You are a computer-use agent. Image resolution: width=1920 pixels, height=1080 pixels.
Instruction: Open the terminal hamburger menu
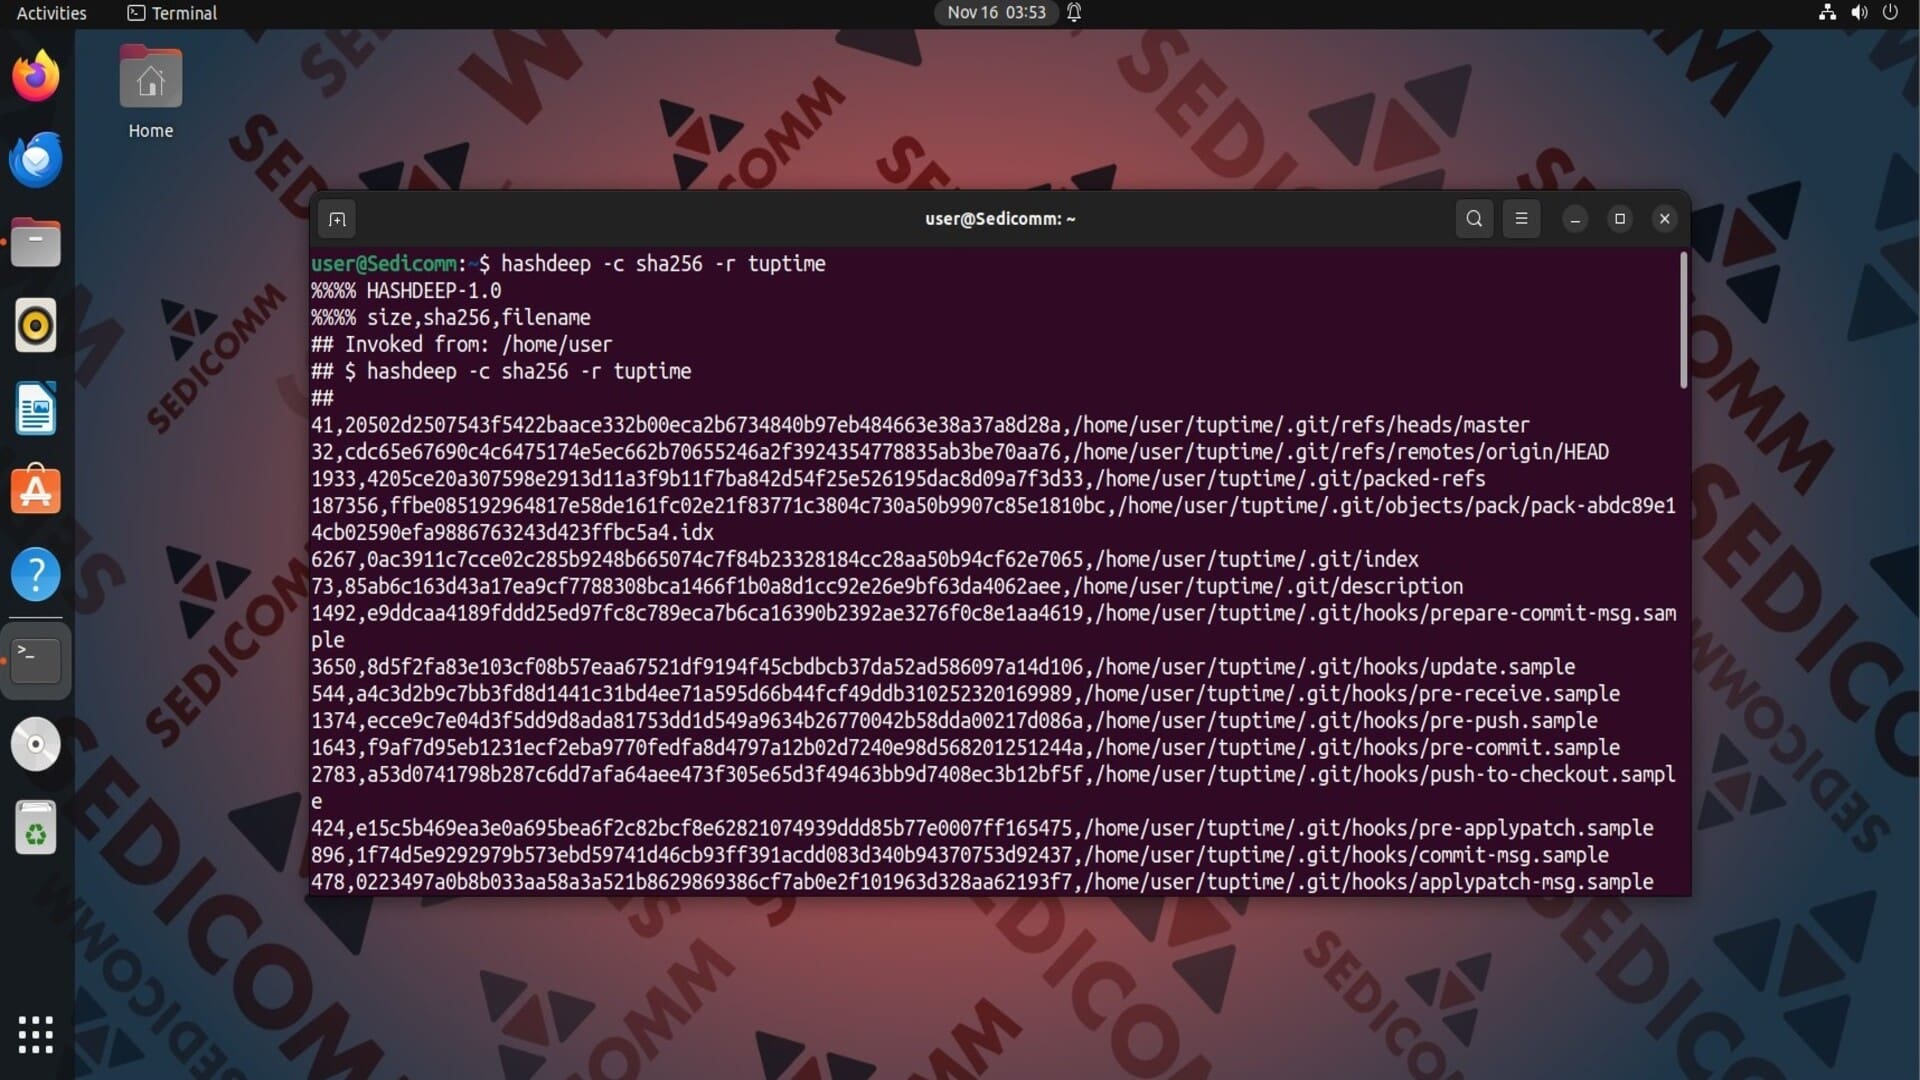pyautogui.click(x=1521, y=219)
